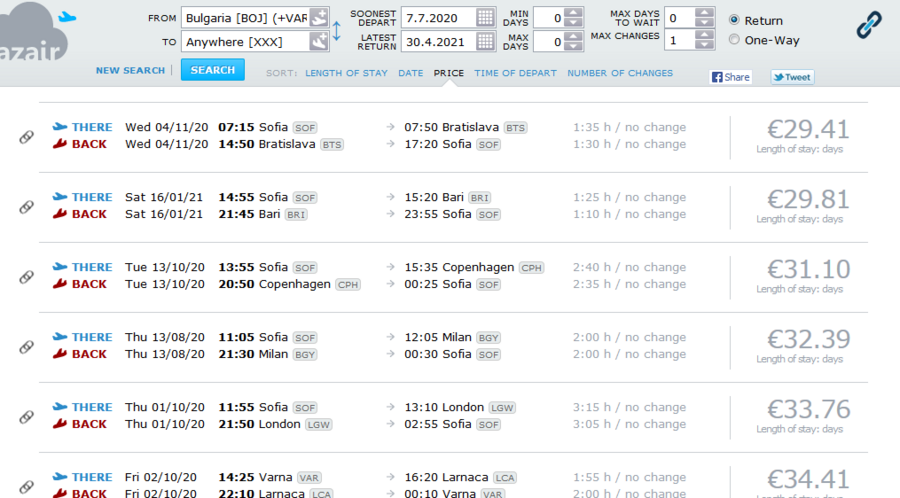Click VAR airport code on 14:25 Varna departure

(308, 477)
